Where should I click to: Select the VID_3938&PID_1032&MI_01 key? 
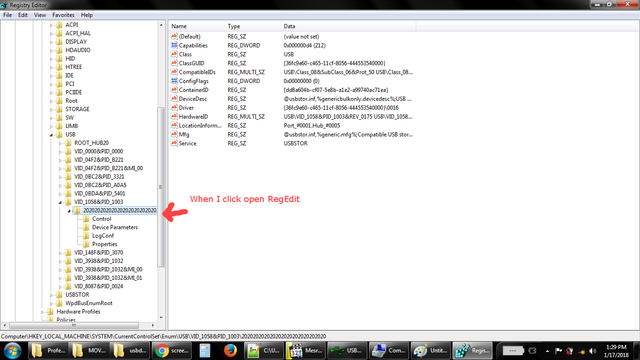click(108, 278)
